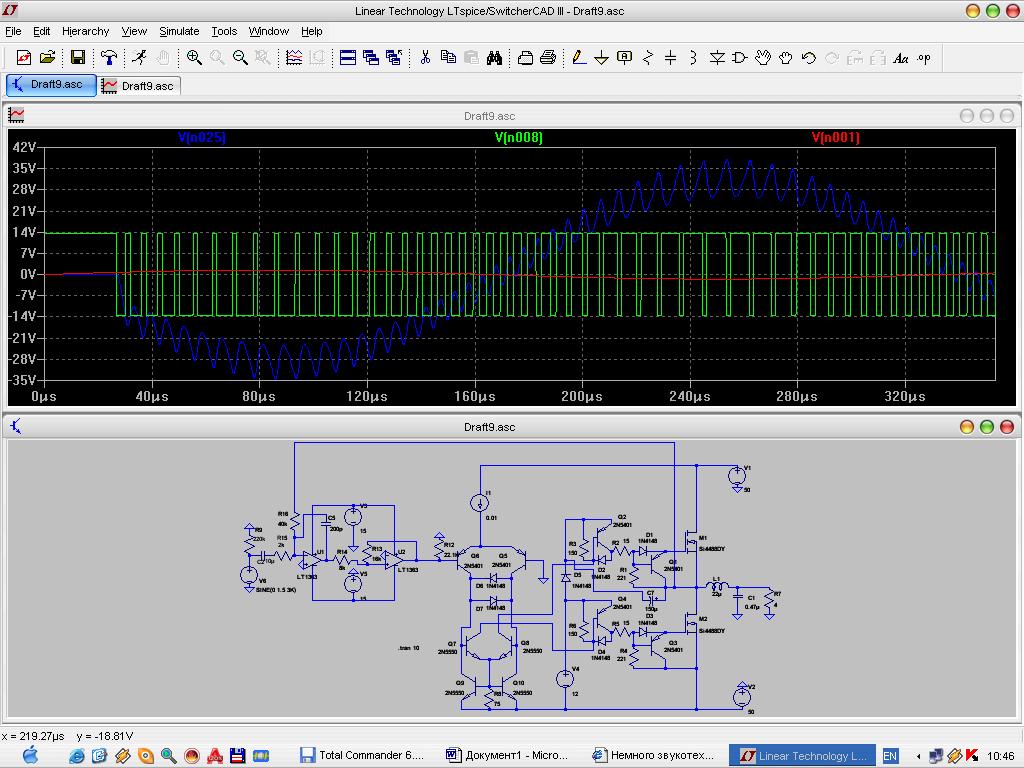Select the Move hand tool

pyautogui.click(x=763, y=58)
